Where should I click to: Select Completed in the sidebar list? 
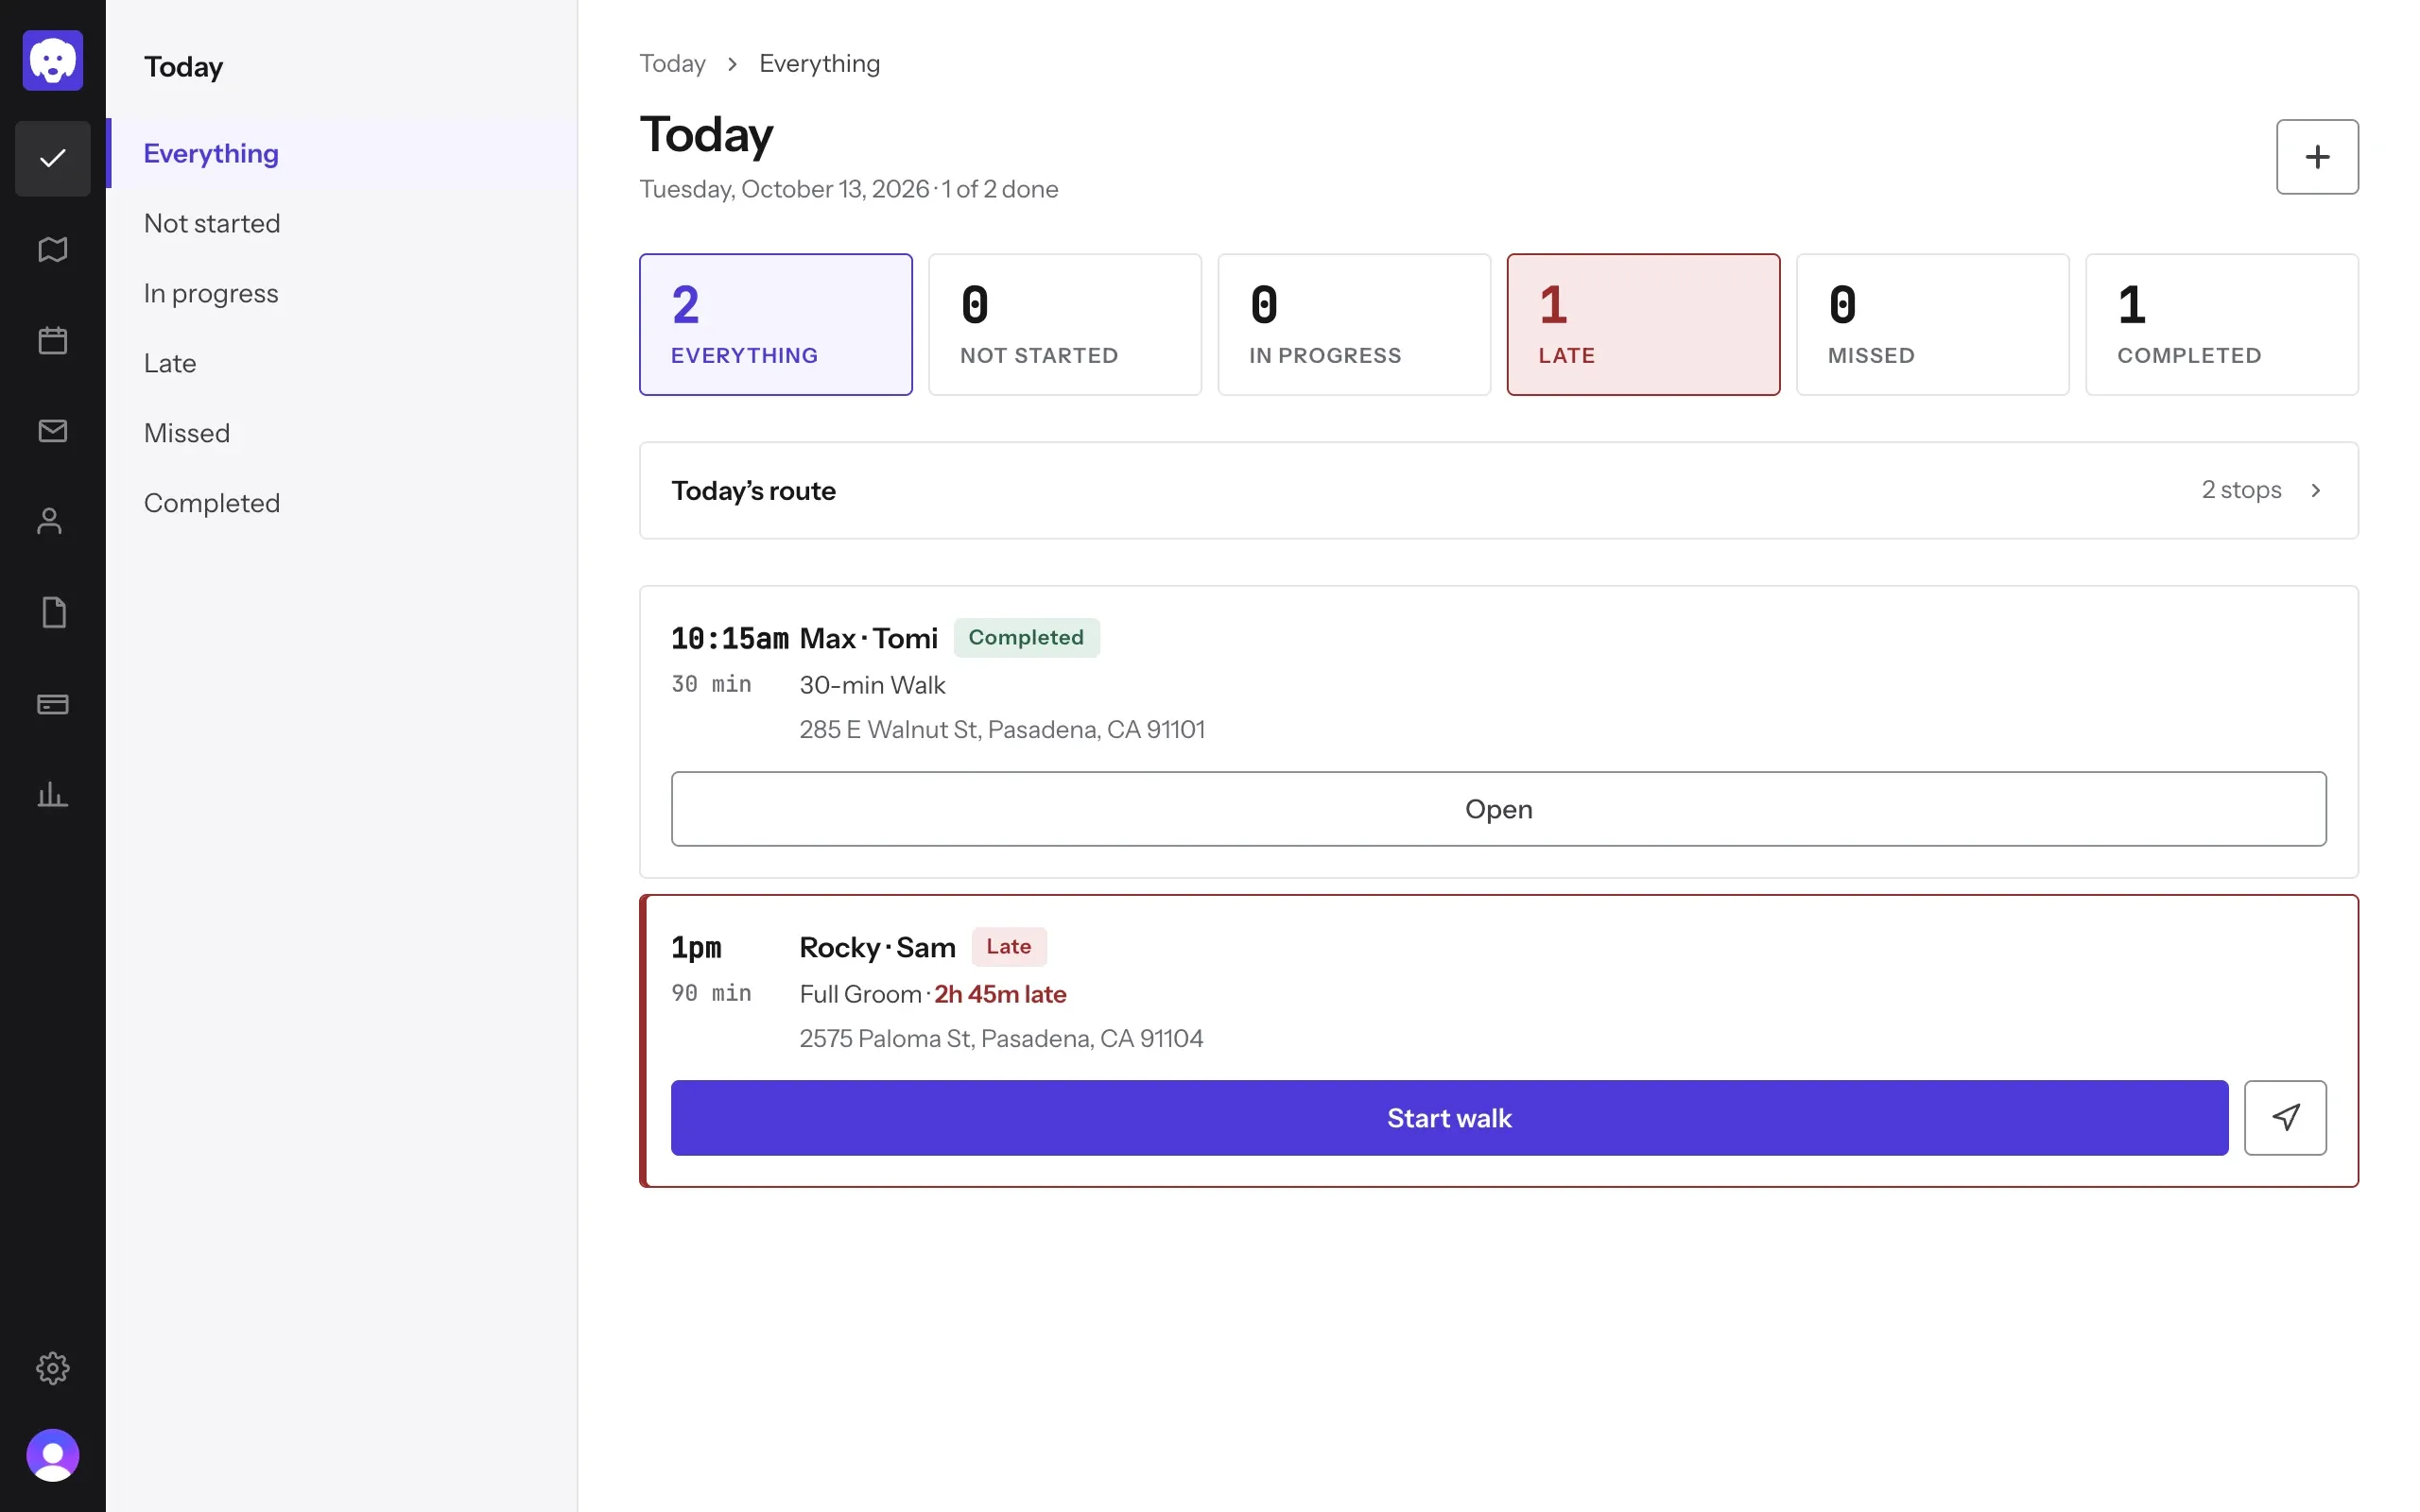point(342,503)
